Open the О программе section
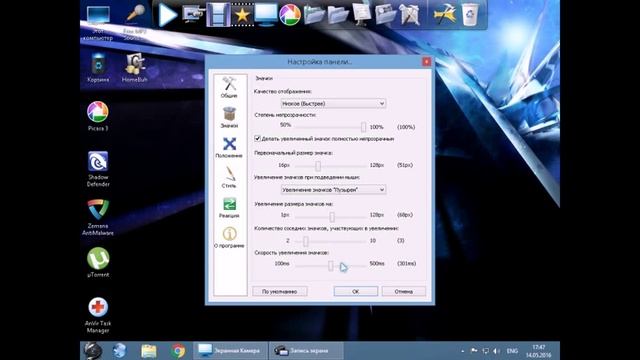This screenshot has width=640, height=360. pos(229,238)
